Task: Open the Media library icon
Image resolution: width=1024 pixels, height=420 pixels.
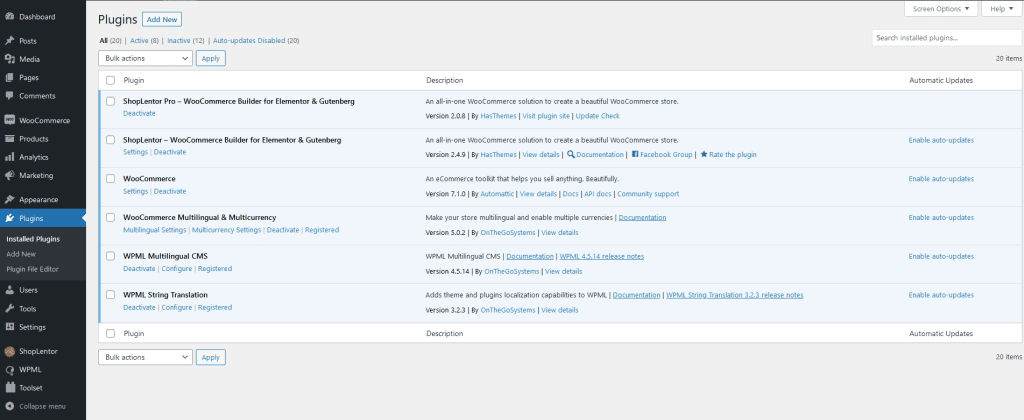Action: tap(9, 59)
